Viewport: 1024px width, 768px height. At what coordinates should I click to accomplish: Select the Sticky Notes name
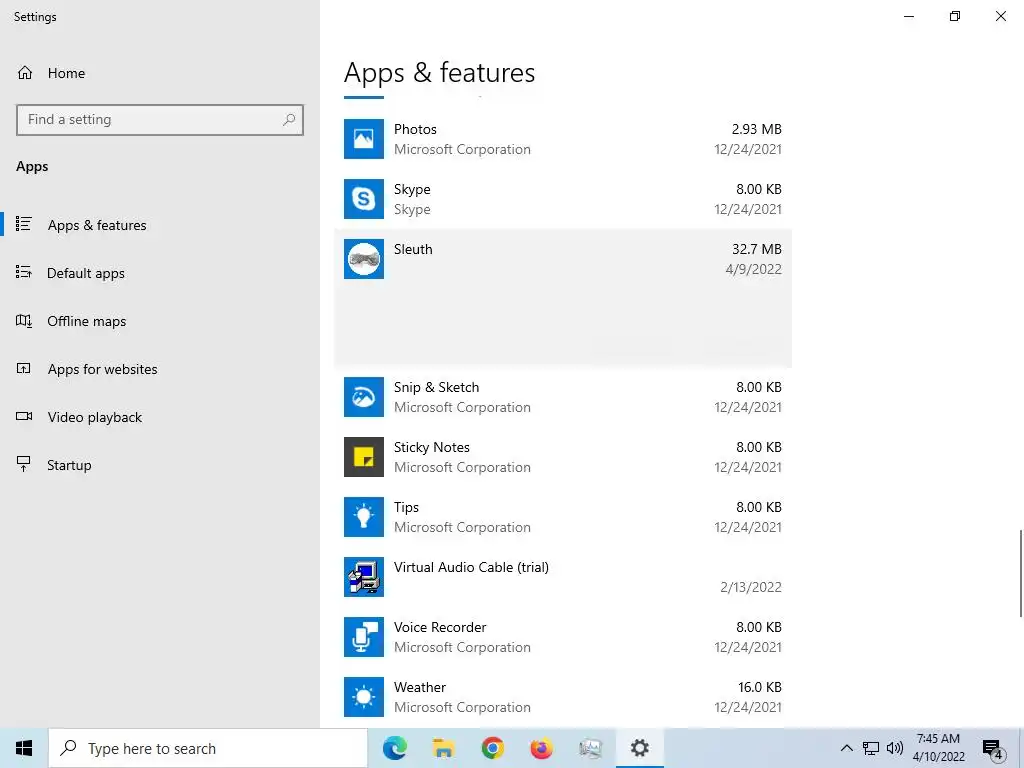432,447
